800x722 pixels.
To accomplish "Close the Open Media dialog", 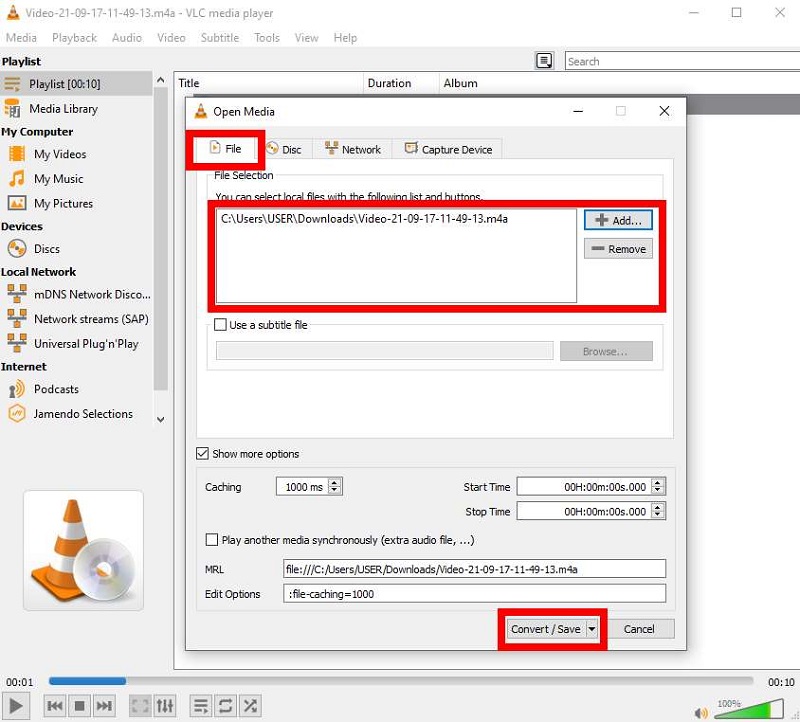I will (x=664, y=111).
